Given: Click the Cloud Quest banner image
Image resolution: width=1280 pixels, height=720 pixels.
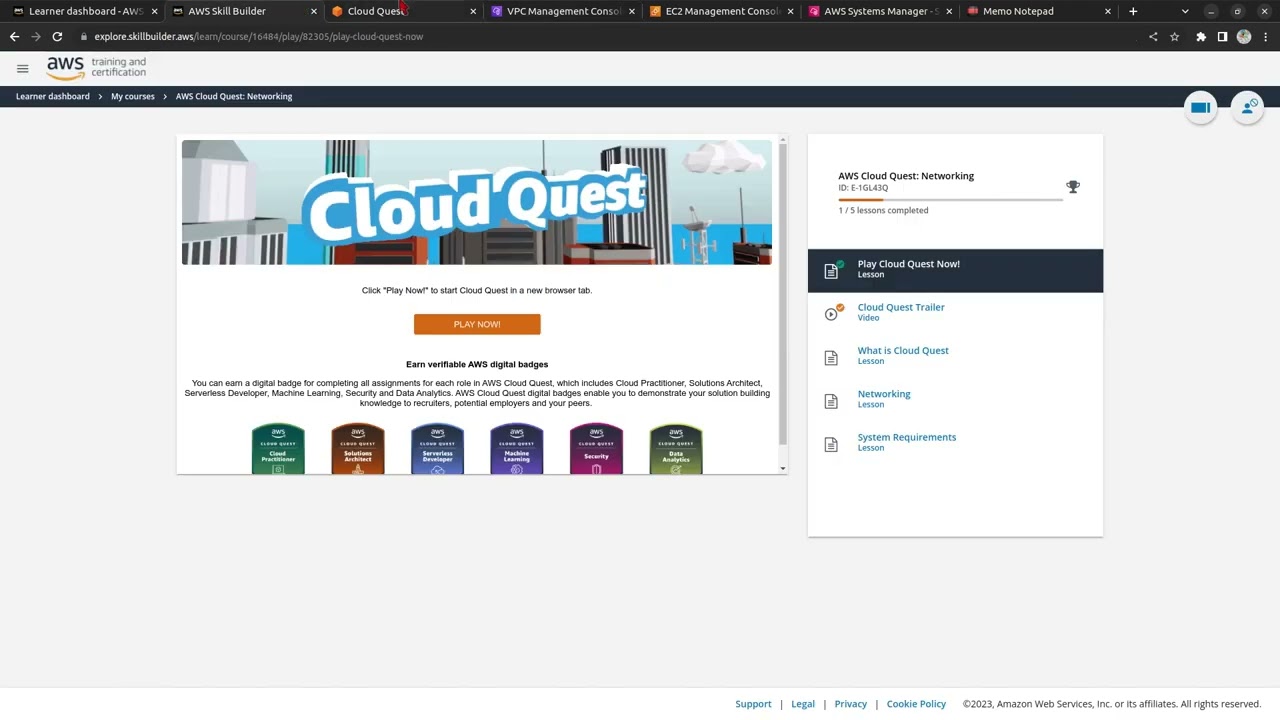Looking at the screenshot, I should point(477,202).
